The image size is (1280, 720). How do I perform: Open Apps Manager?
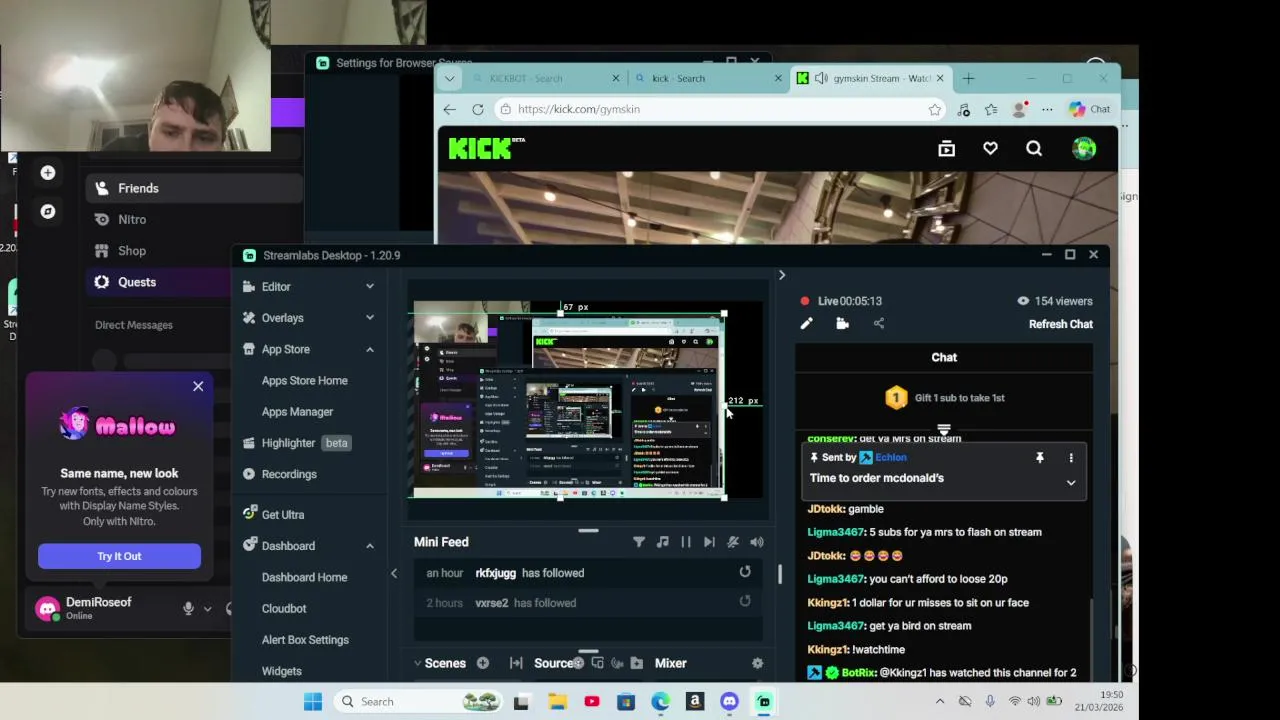coord(297,412)
